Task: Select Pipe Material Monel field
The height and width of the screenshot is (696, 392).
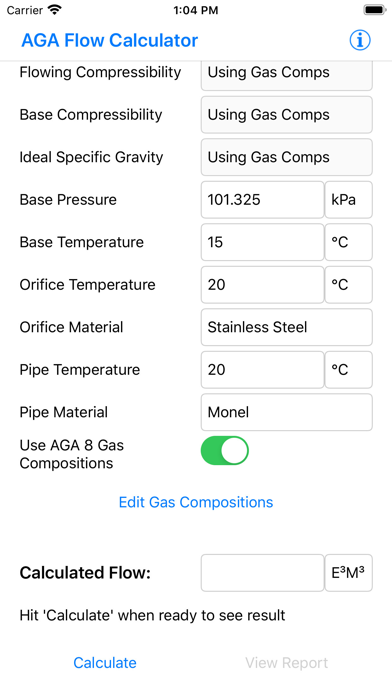Action: tap(287, 412)
